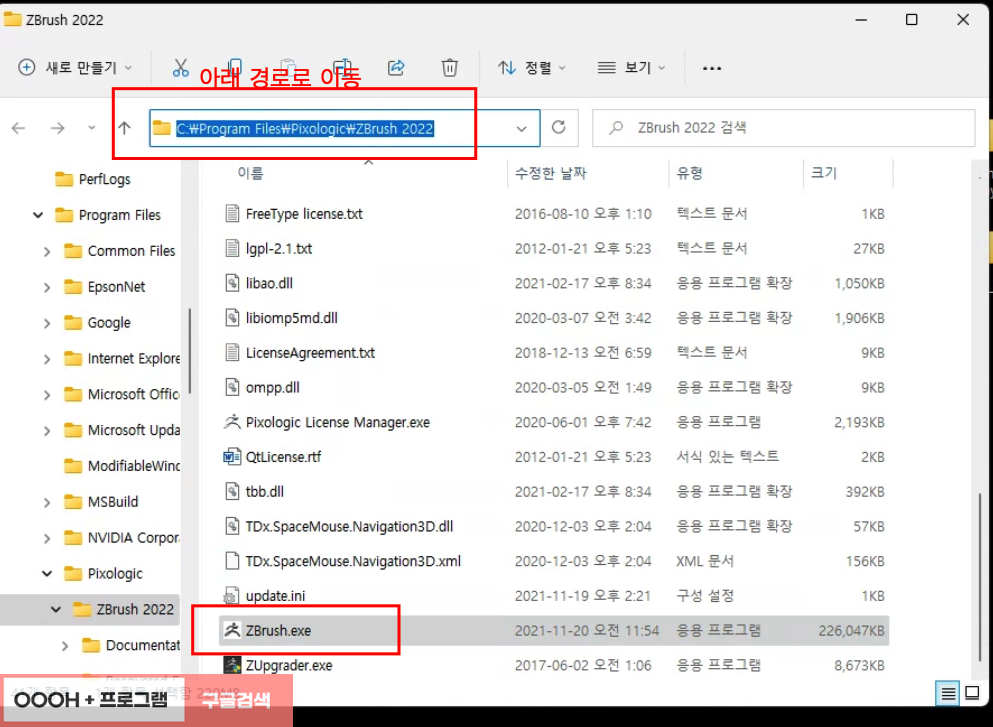Click the 226,047KB size of ZBrush.exe
993x727 pixels.
point(851,630)
